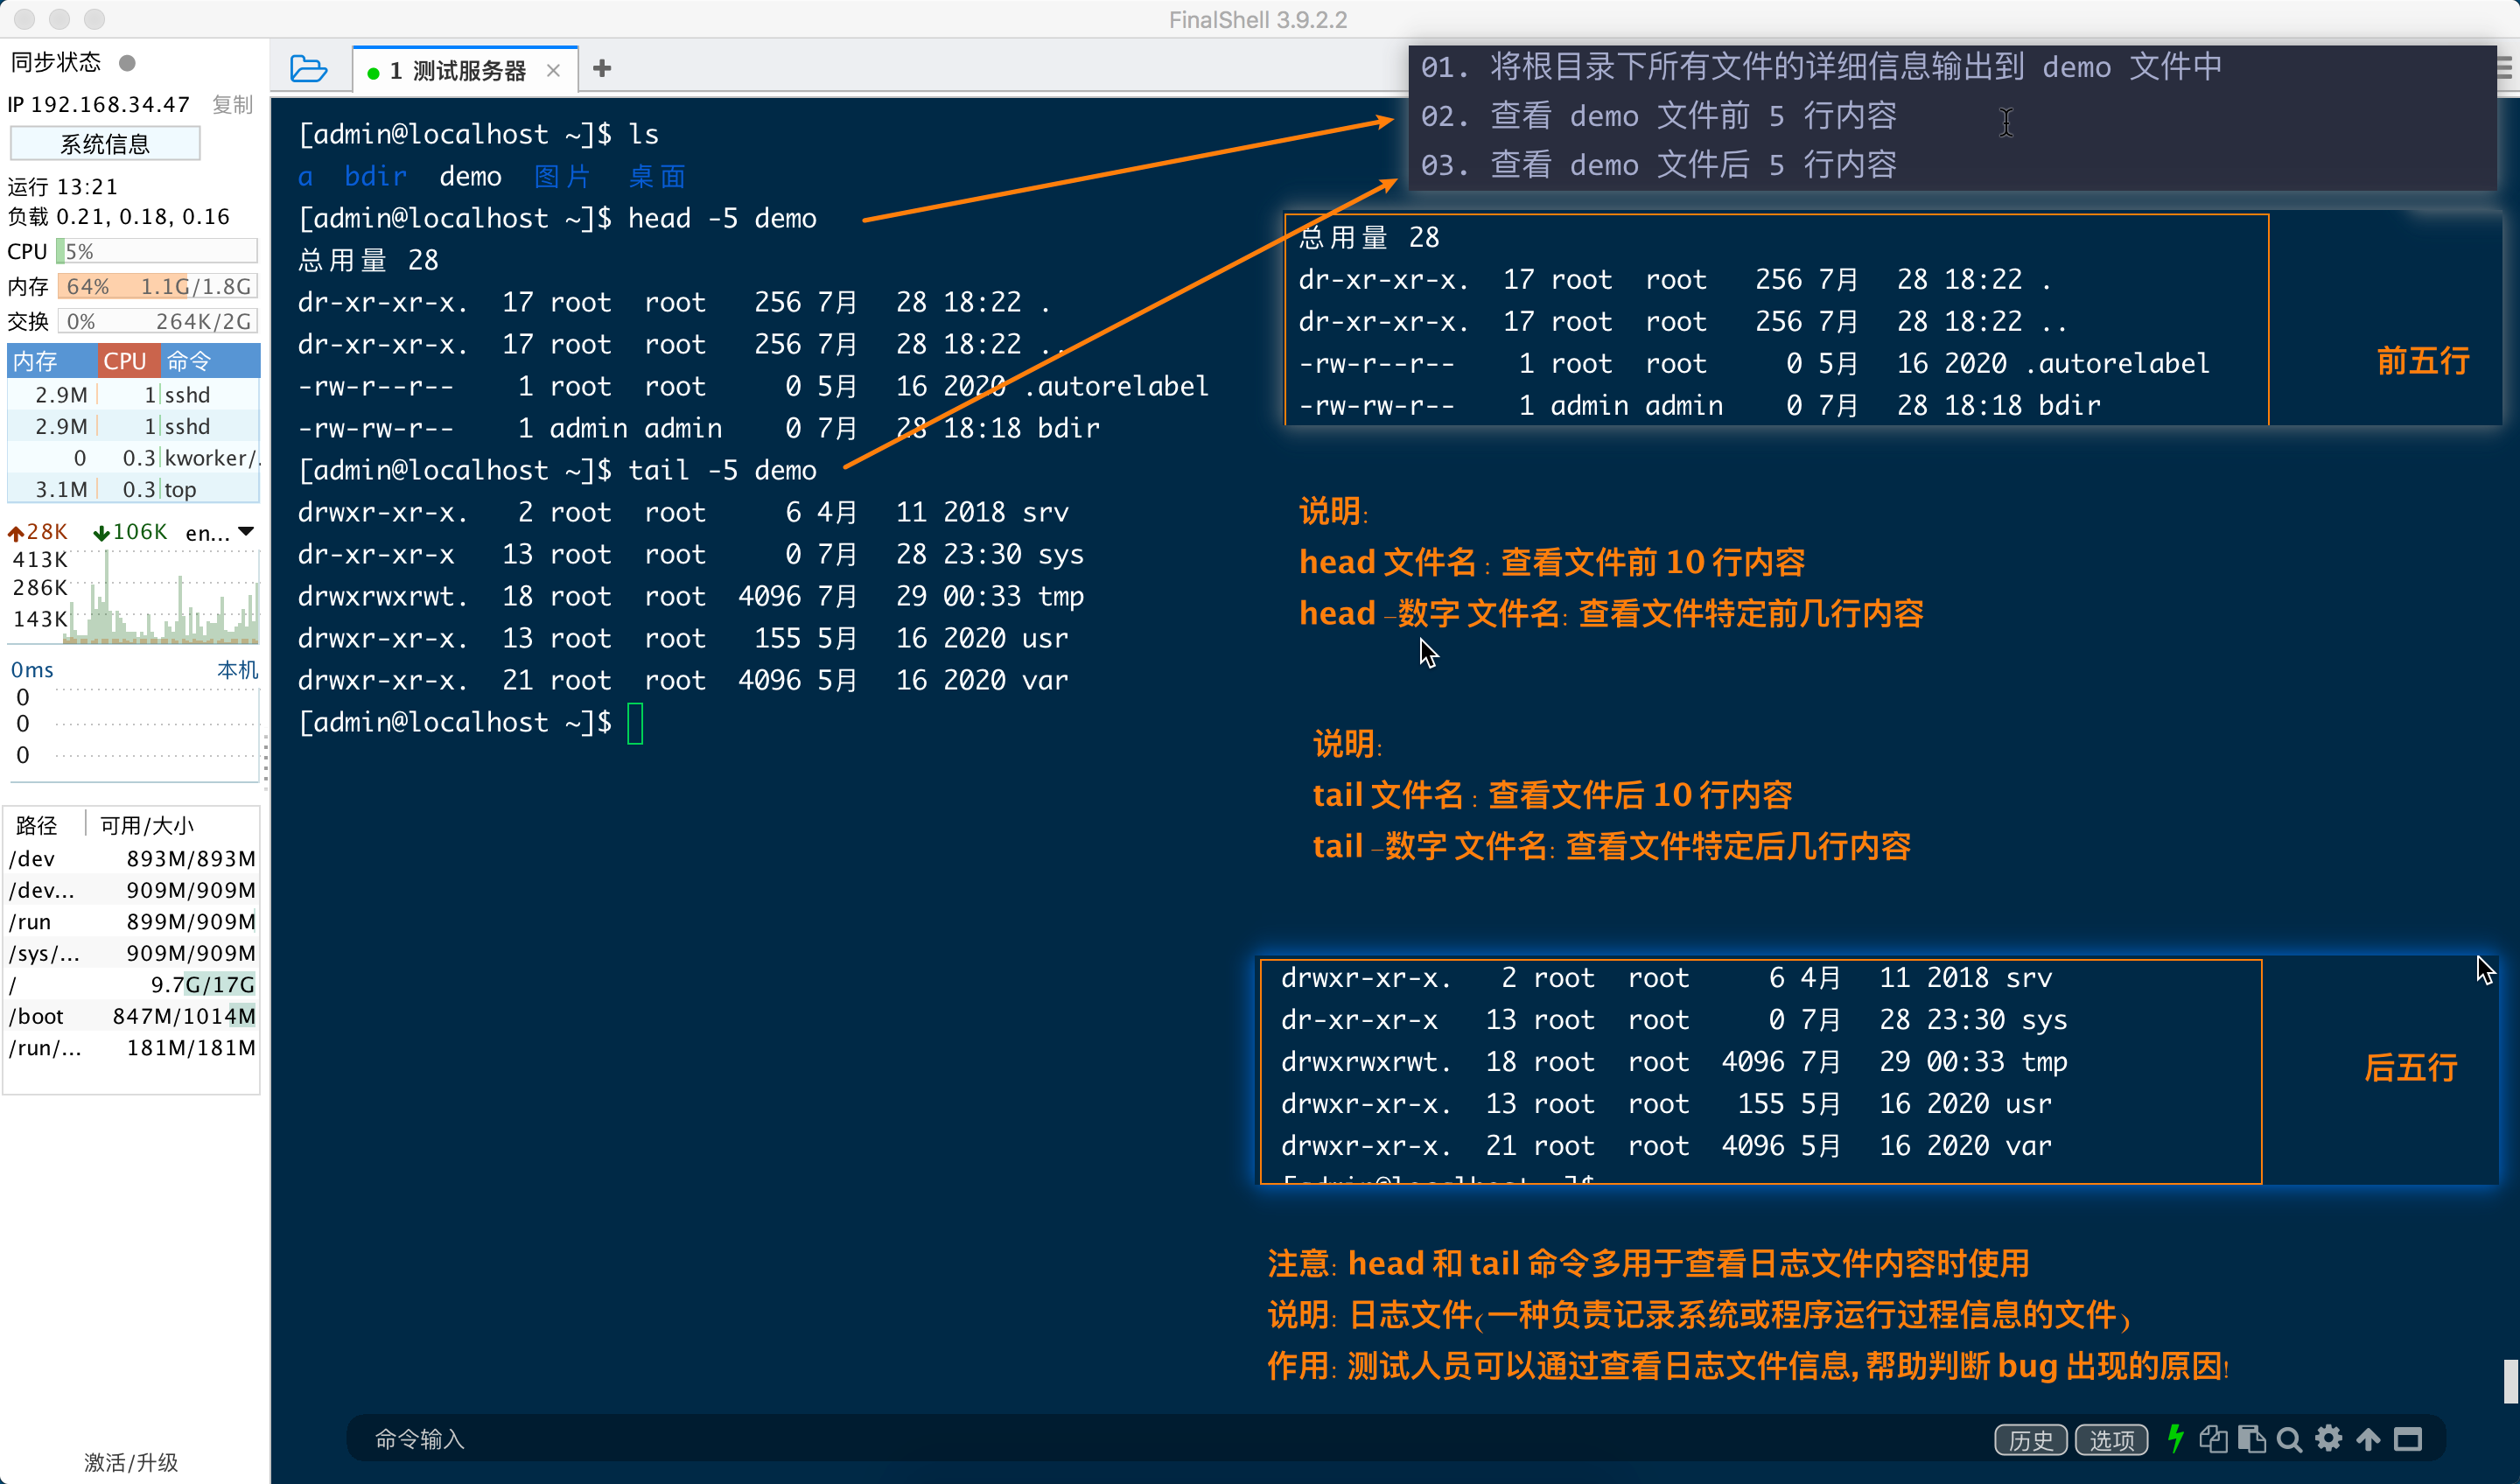Click the green lightning quick command icon
Screen dimensions: 2520x1484
click(2175, 1439)
